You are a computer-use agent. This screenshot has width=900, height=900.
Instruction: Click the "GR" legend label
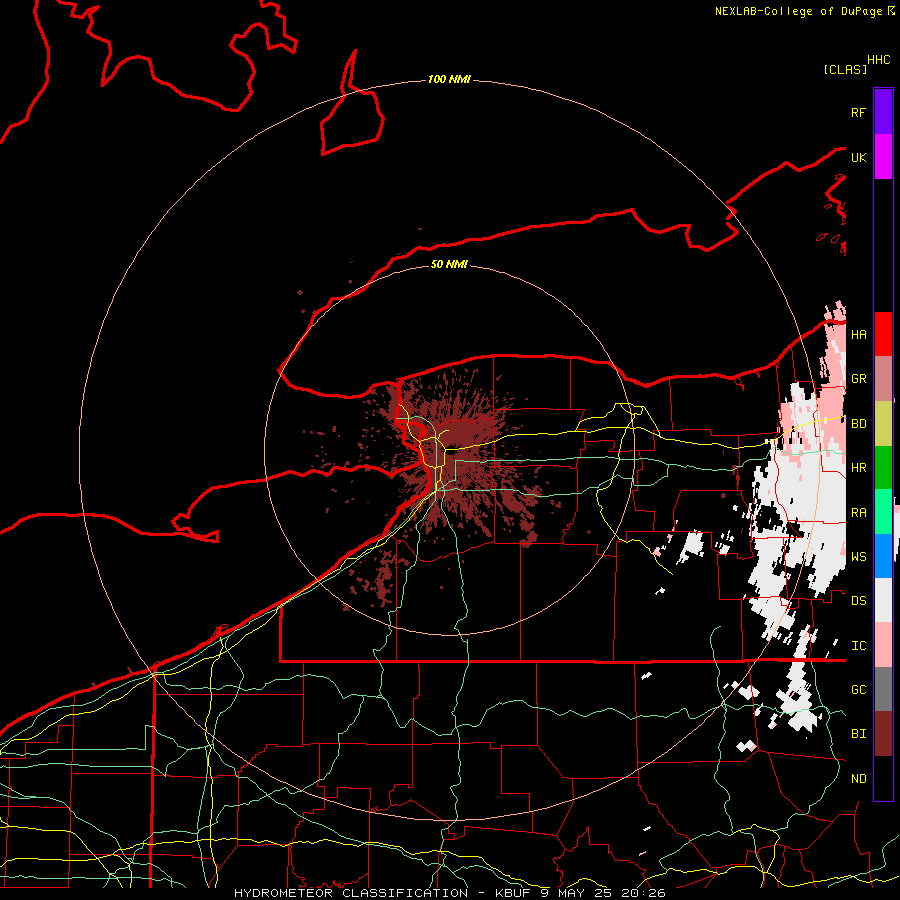[858, 379]
